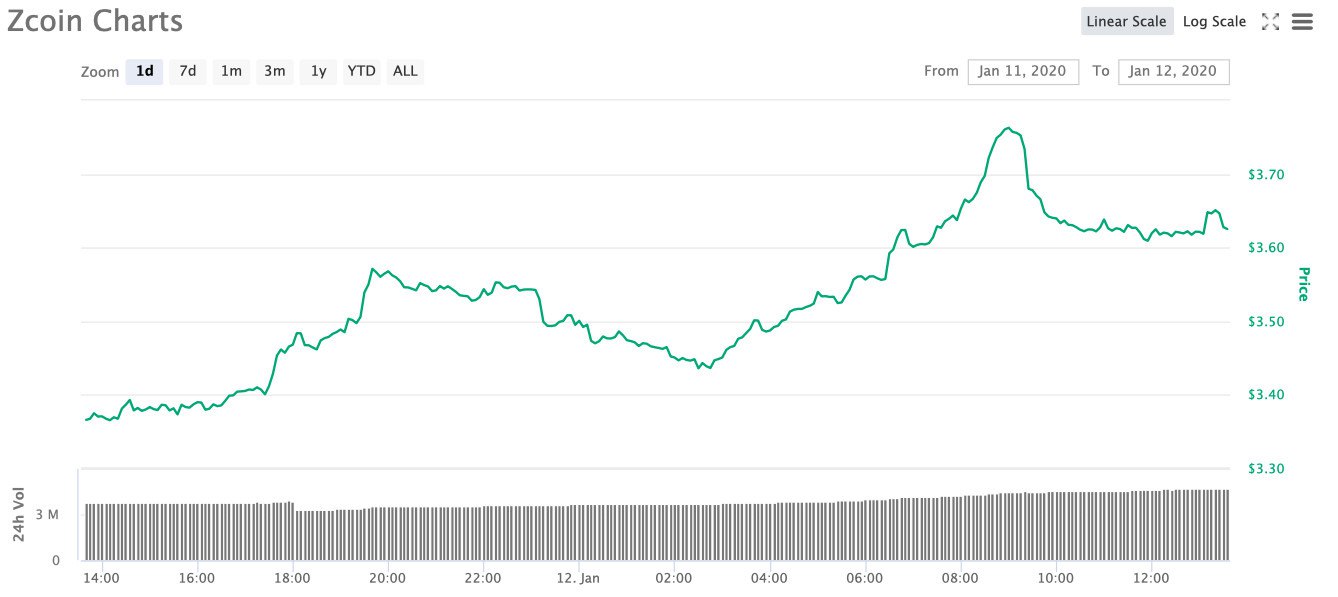1338x597 pixels.
Task: Select the 1d zoom range
Action: coord(145,71)
